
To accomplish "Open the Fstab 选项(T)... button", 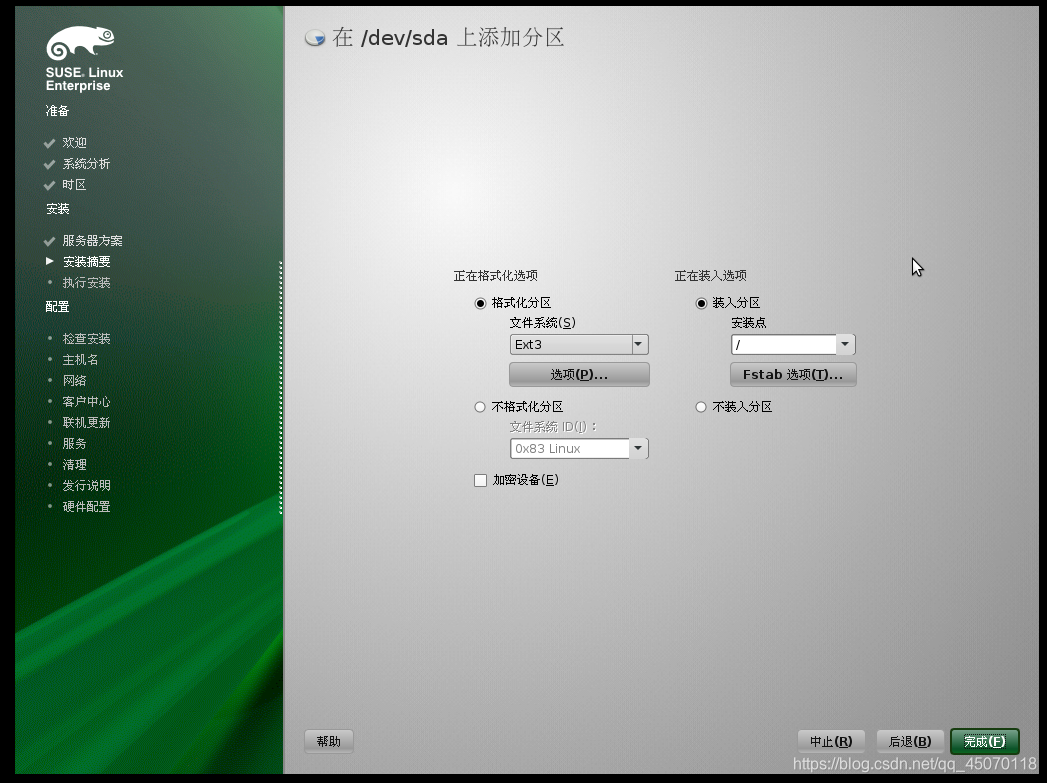I will point(793,374).
